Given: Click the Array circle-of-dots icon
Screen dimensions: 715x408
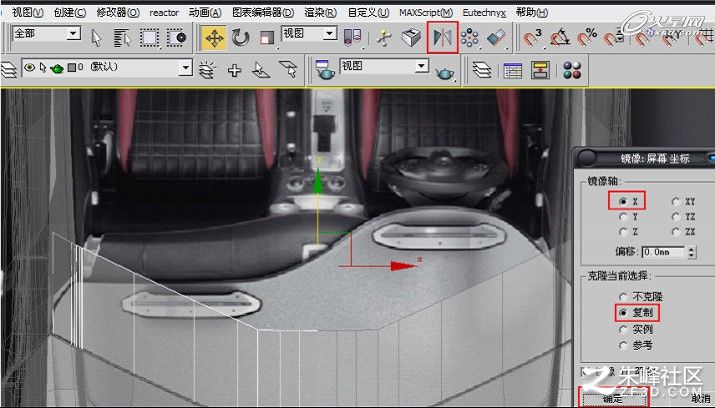Looking at the screenshot, I should click(469, 37).
